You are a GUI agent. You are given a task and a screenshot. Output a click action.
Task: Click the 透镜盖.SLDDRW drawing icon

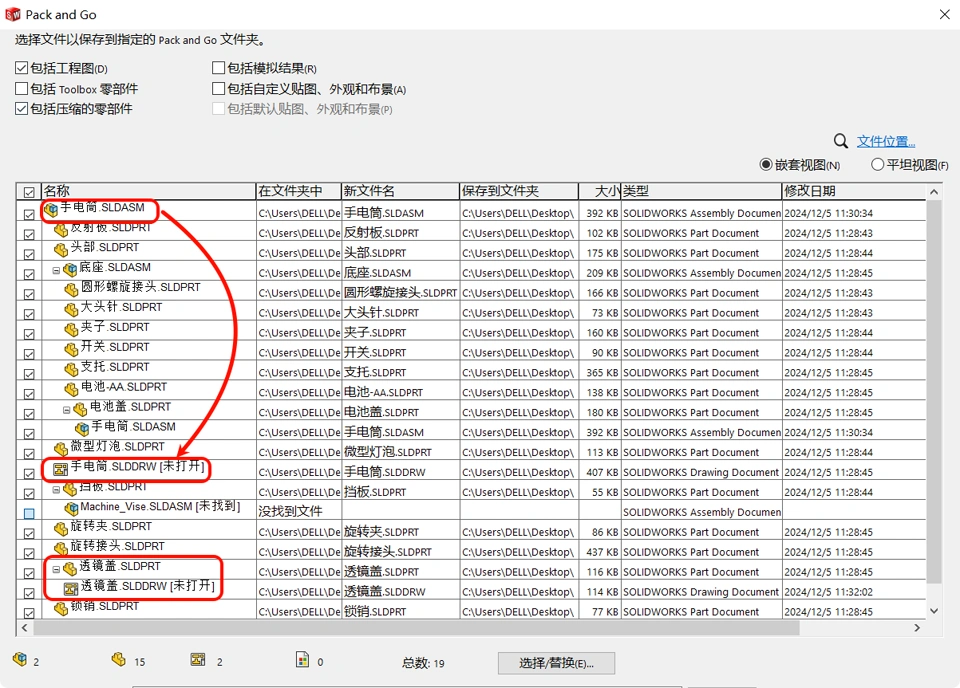click(71, 588)
